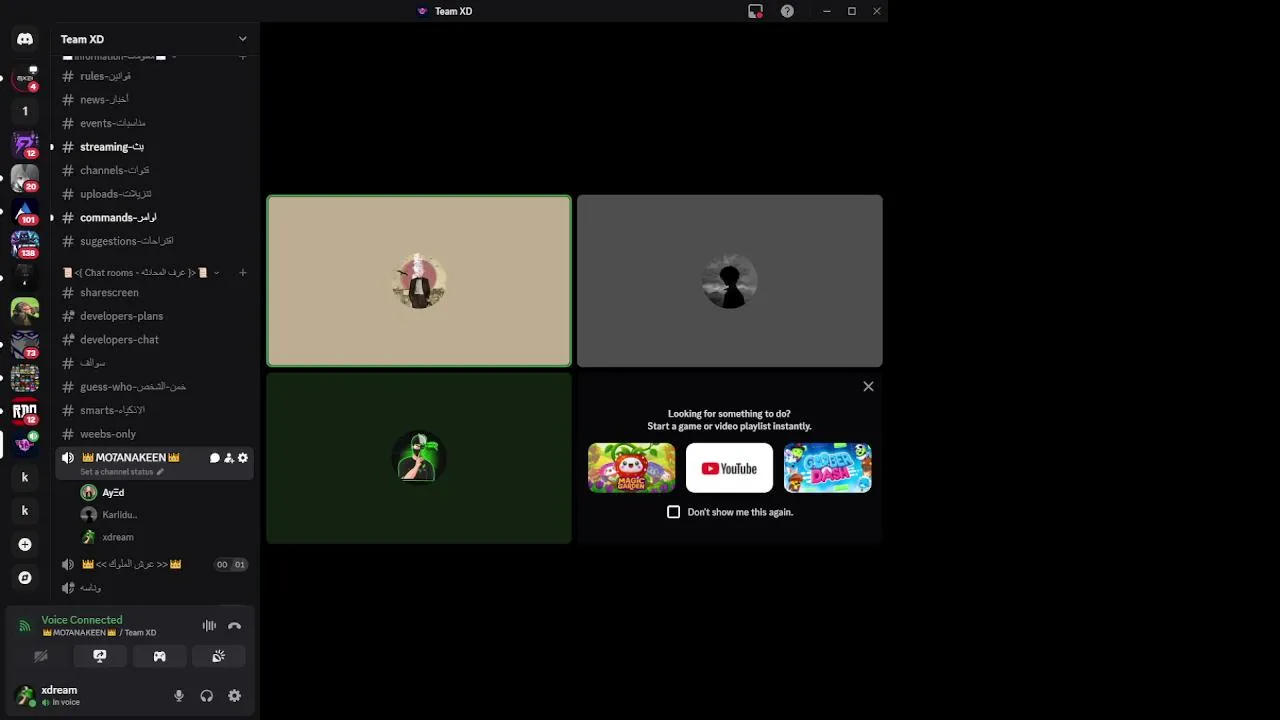Launch the Magic Garden activity
This screenshot has width=1280, height=720.
coord(631,468)
